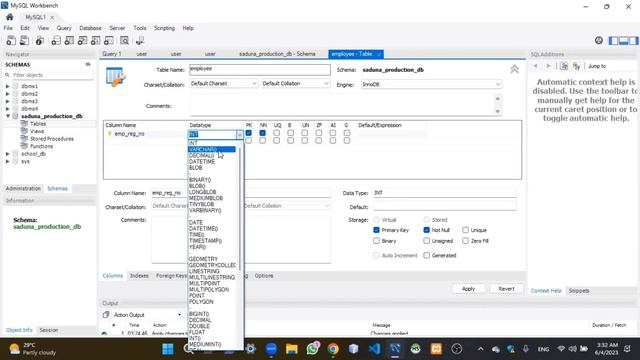
Task: Create a new function toolbar icon
Action: 109,40
